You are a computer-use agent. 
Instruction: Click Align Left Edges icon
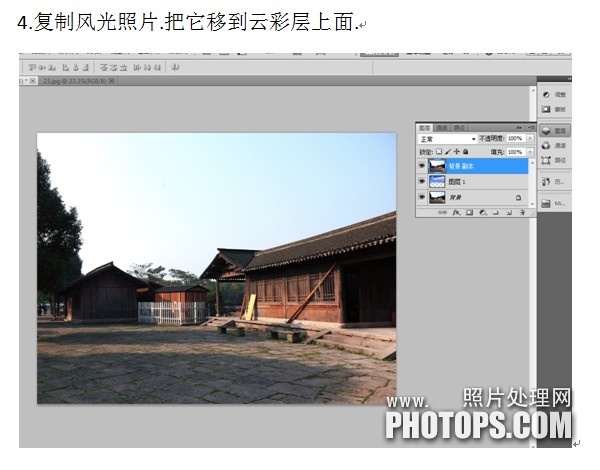pos(66,68)
